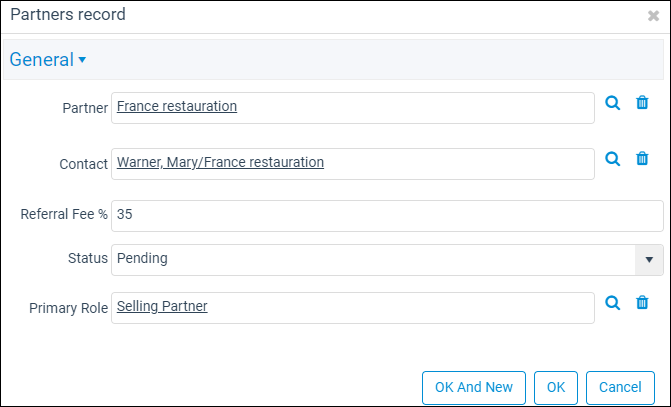This screenshot has width=671, height=407.
Task: Open the Contact field lookup search icon
Action: coord(612,159)
